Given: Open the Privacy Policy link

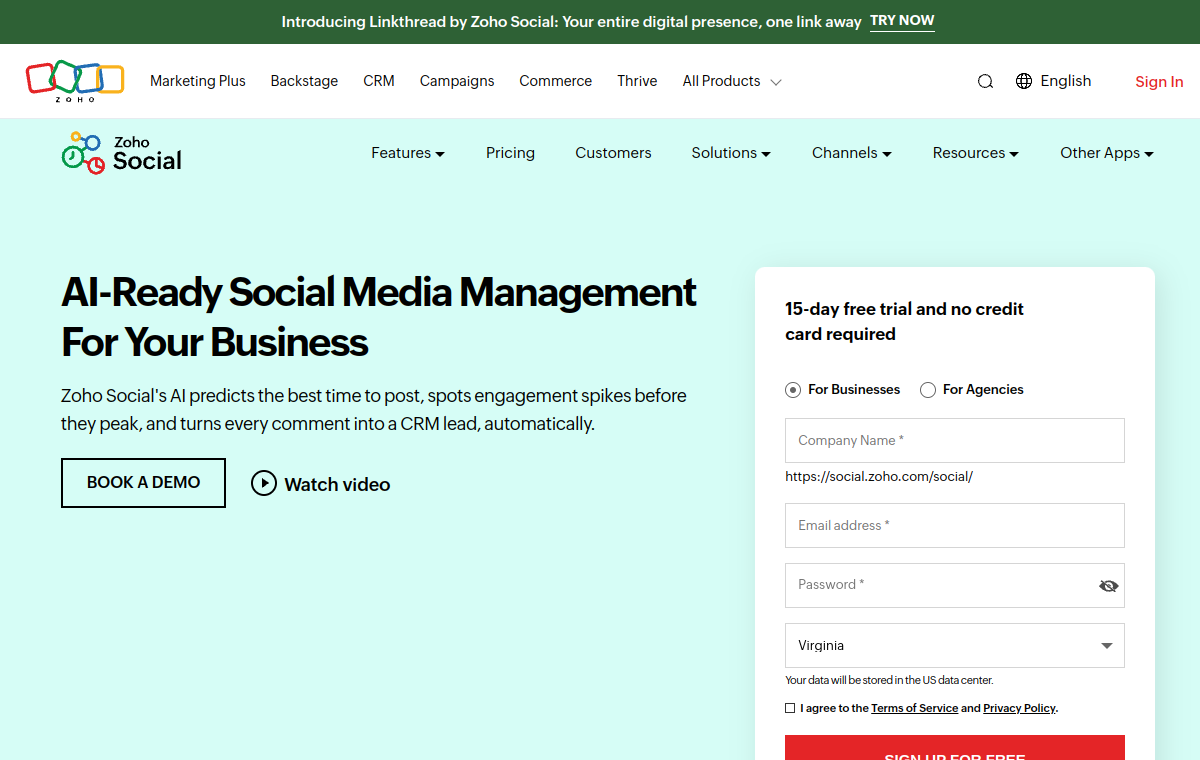Looking at the screenshot, I should point(1019,708).
